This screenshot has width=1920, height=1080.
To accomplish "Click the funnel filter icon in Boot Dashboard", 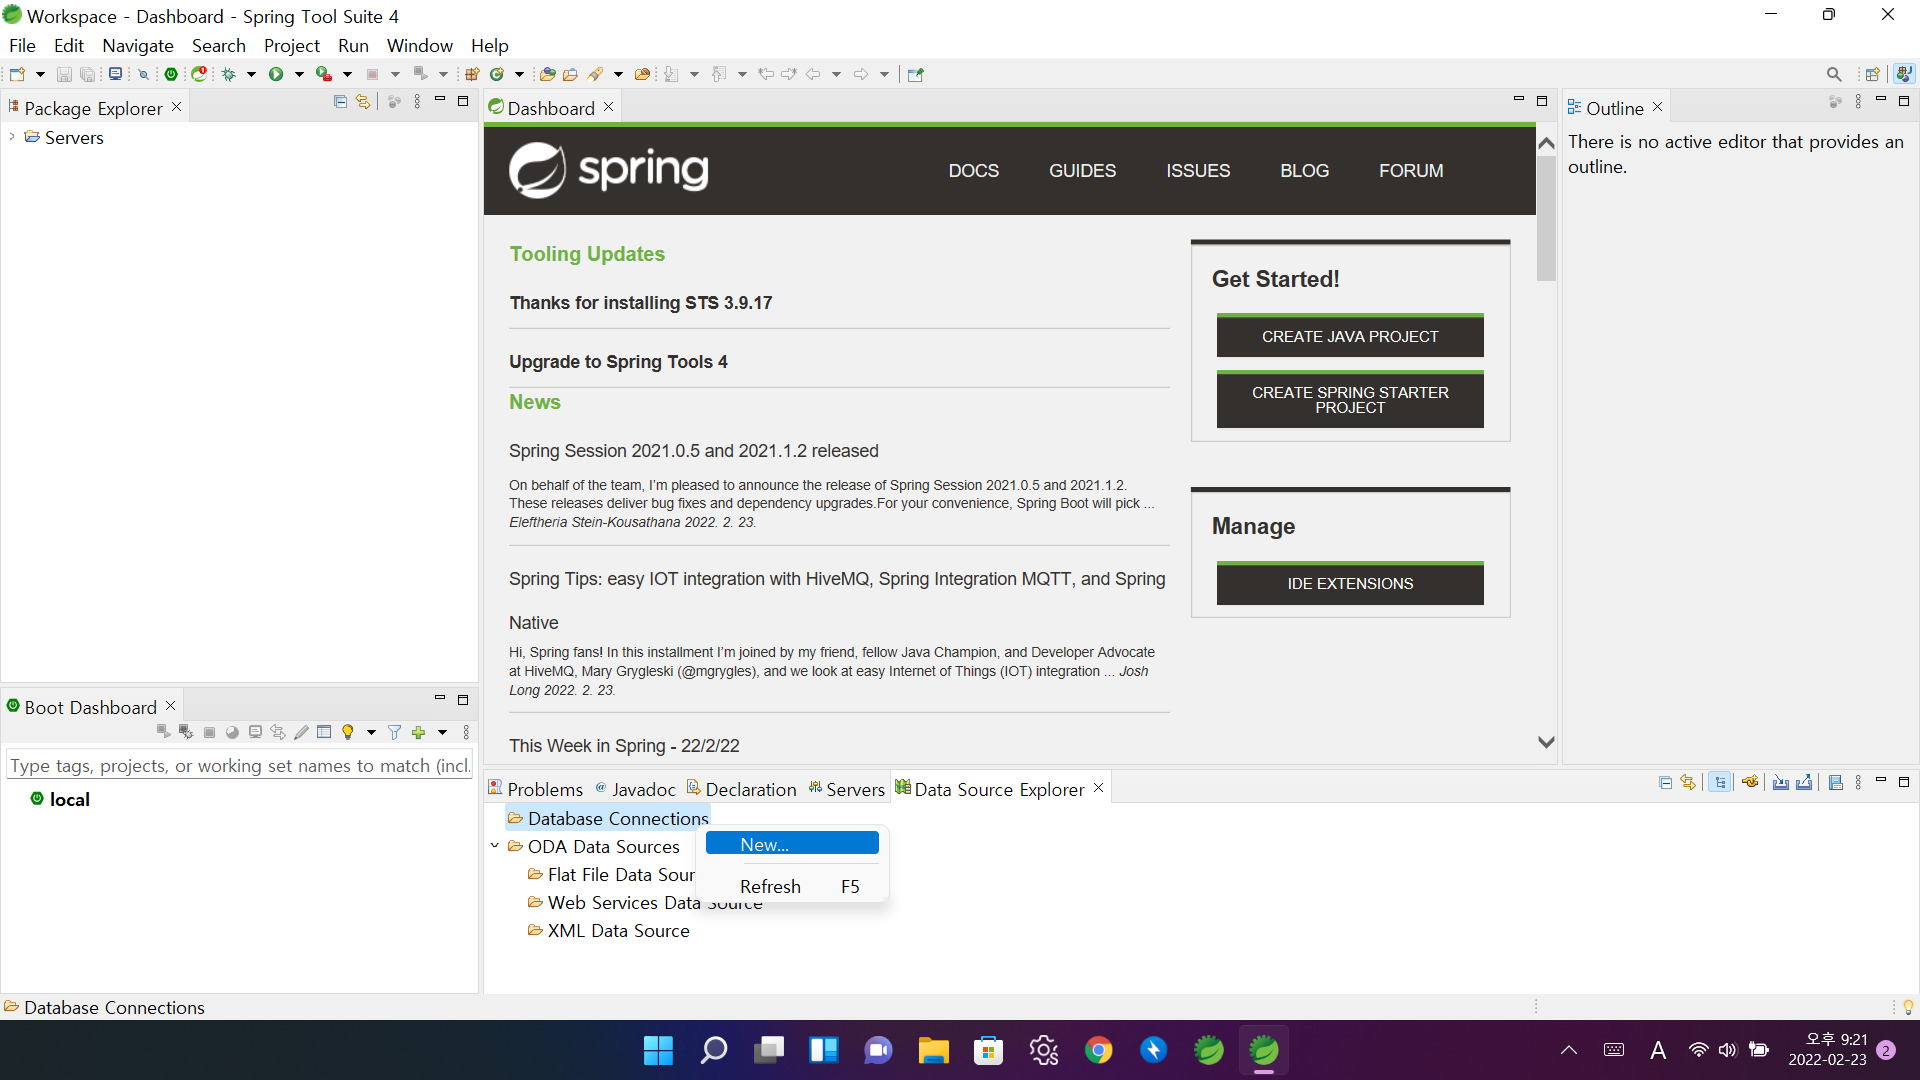I will pyautogui.click(x=395, y=733).
